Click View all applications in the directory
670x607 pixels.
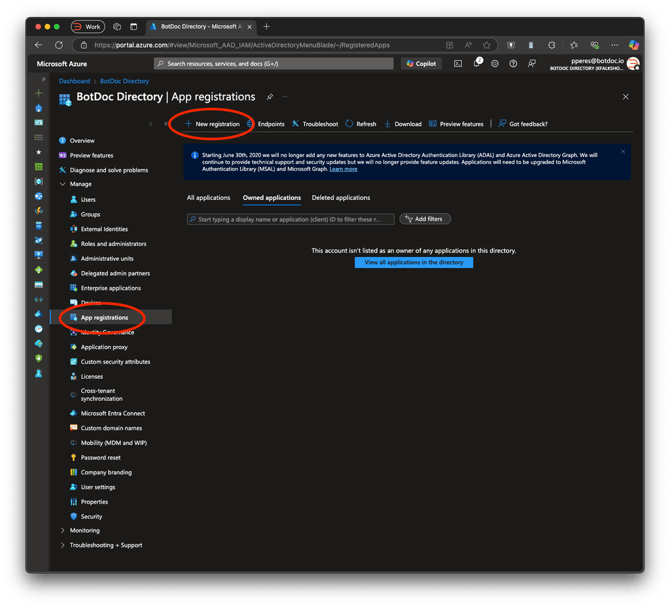click(x=414, y=262)
